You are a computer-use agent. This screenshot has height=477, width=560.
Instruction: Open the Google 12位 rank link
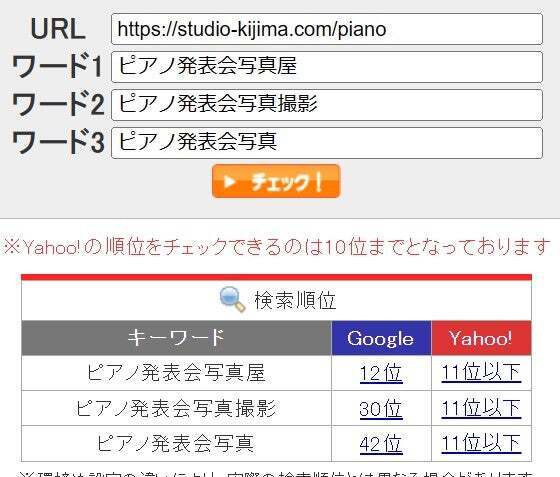pos(381,373)
